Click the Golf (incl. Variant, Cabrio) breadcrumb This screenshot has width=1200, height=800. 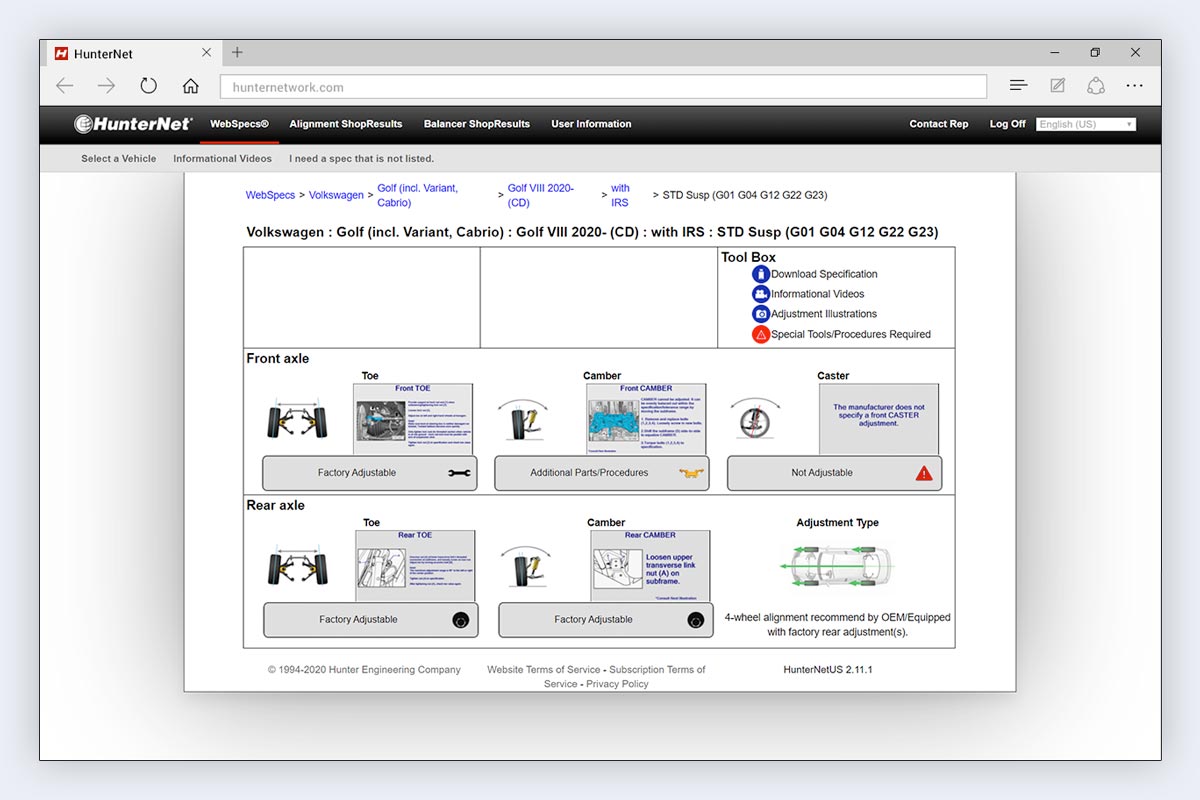tap(418, 195)
